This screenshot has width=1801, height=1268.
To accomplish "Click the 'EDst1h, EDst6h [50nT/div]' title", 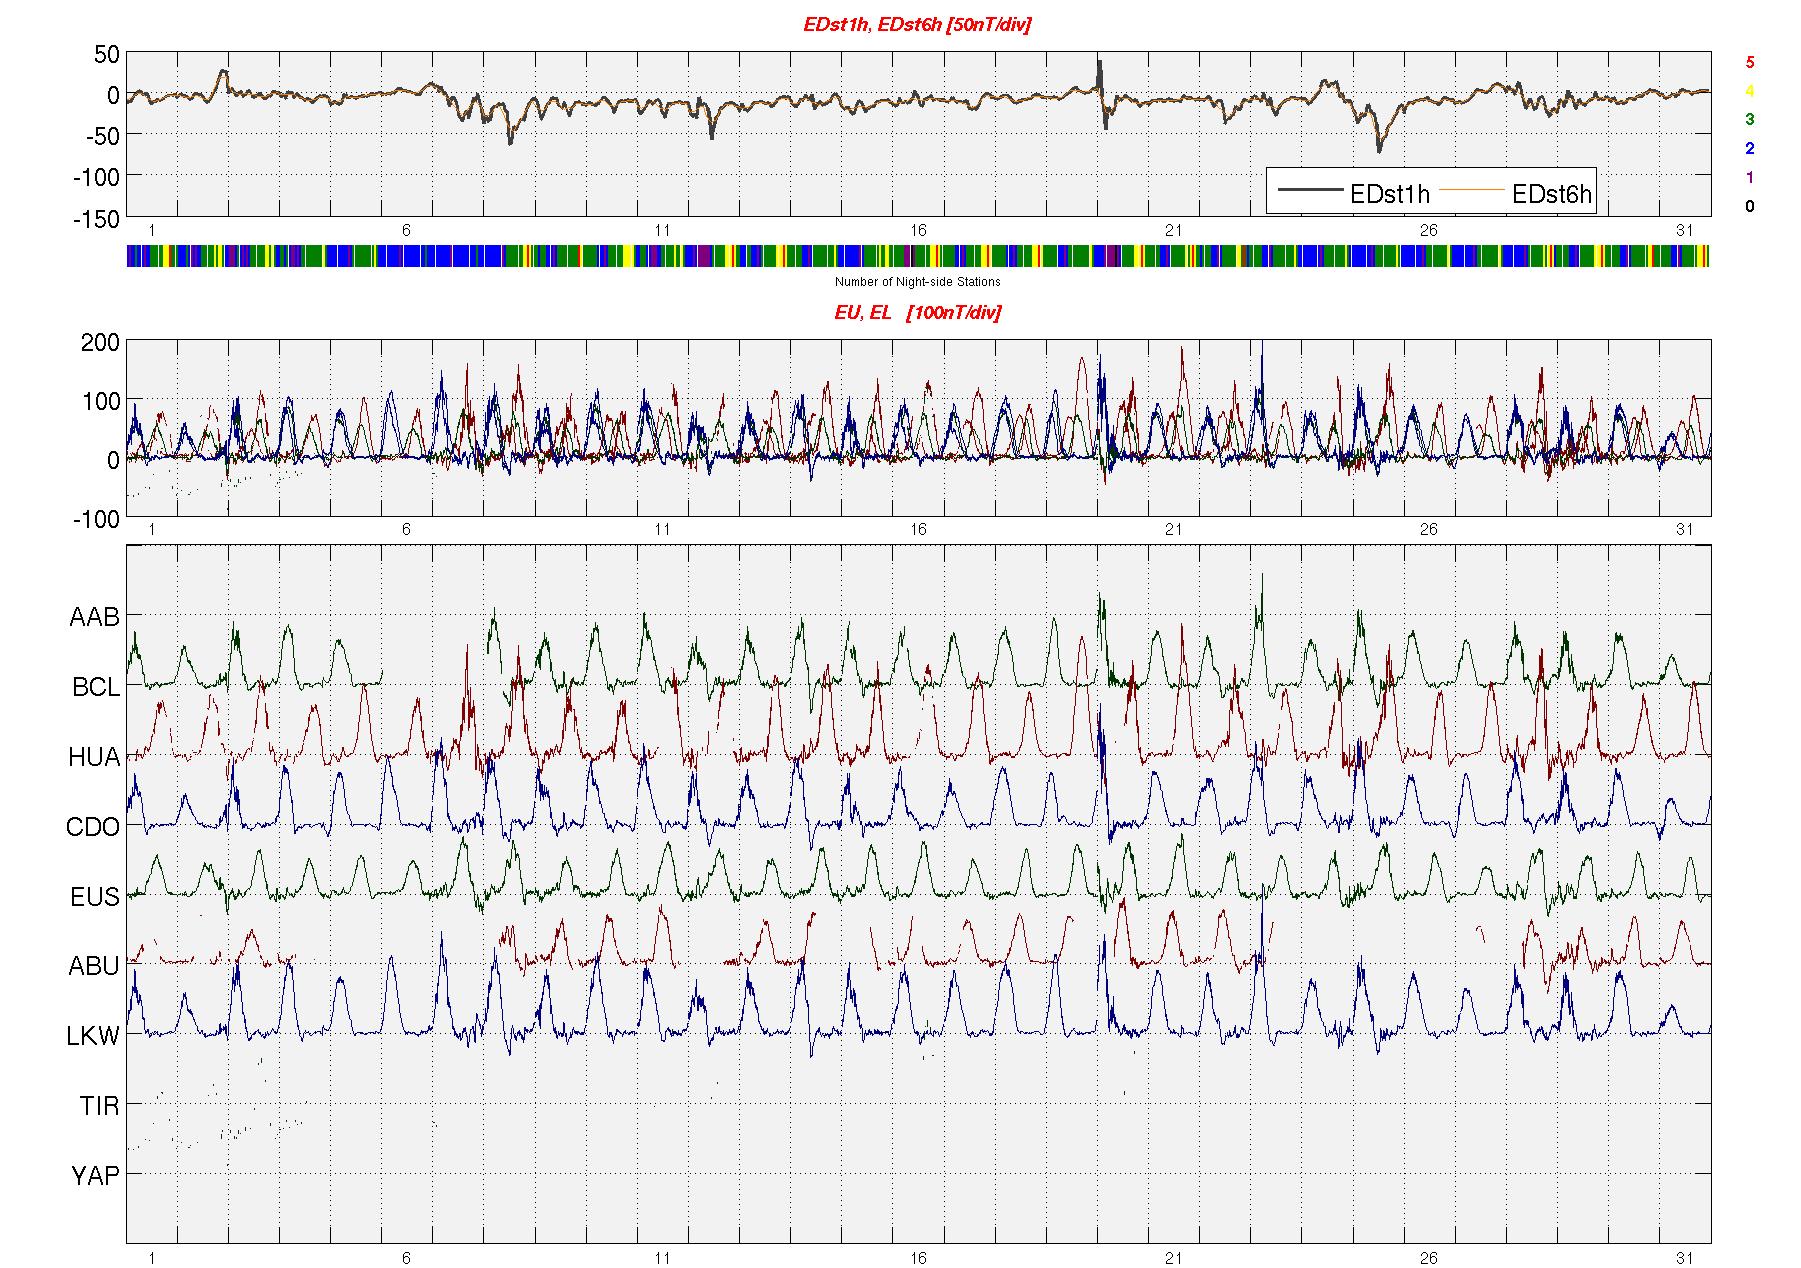I will [x=917, y=25].
